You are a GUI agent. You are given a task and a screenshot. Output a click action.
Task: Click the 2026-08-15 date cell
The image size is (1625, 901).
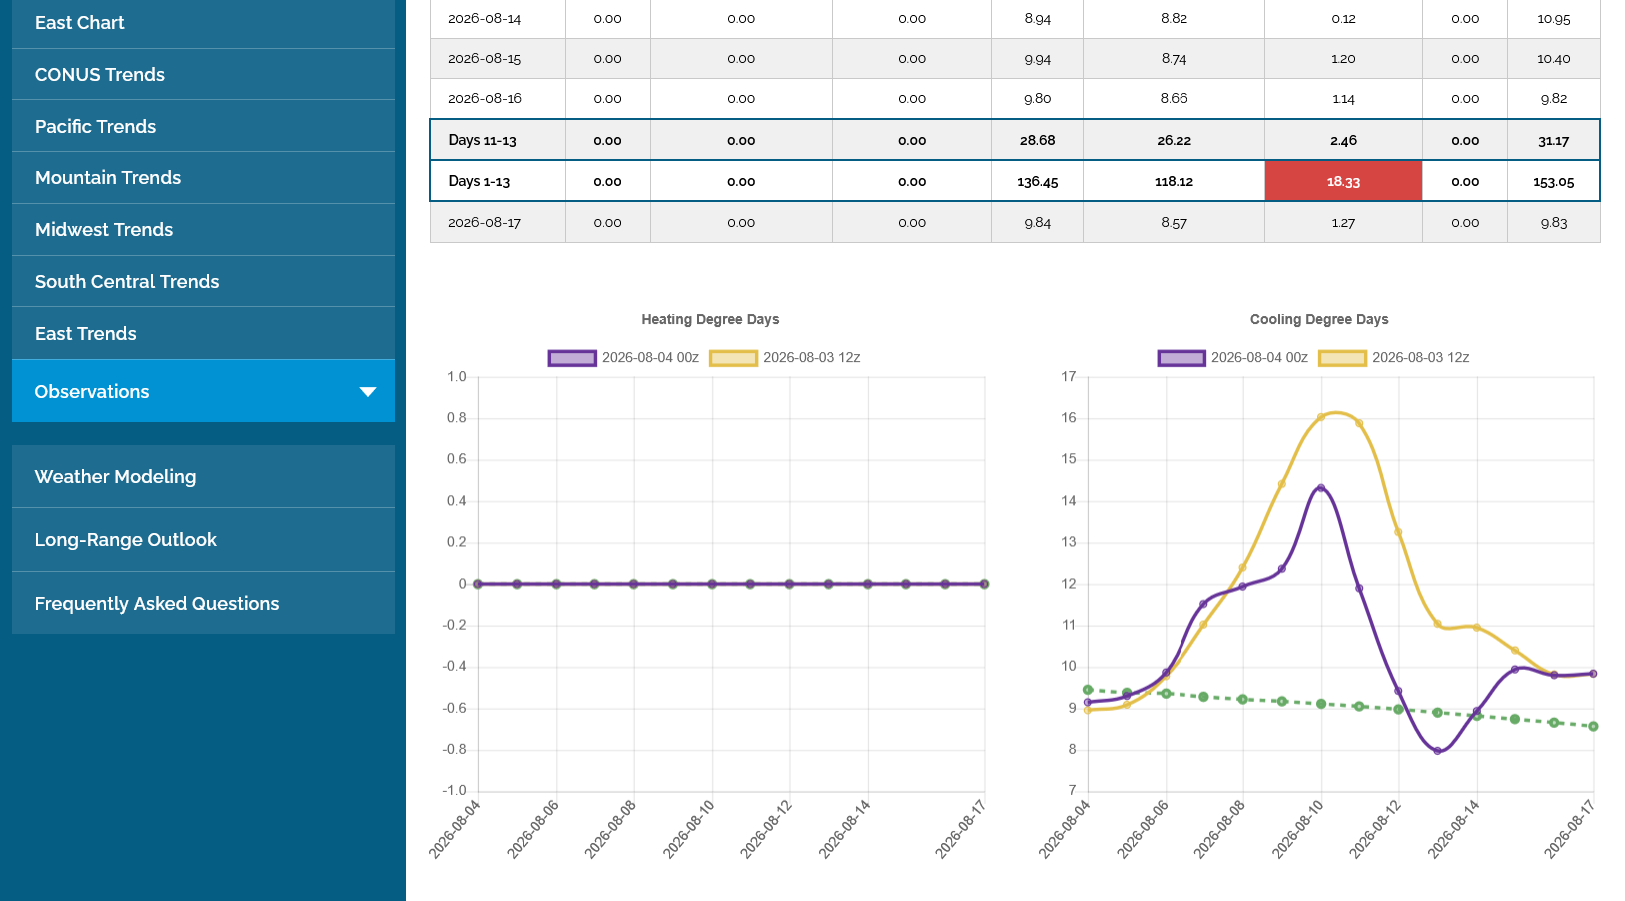pos(485,59)
